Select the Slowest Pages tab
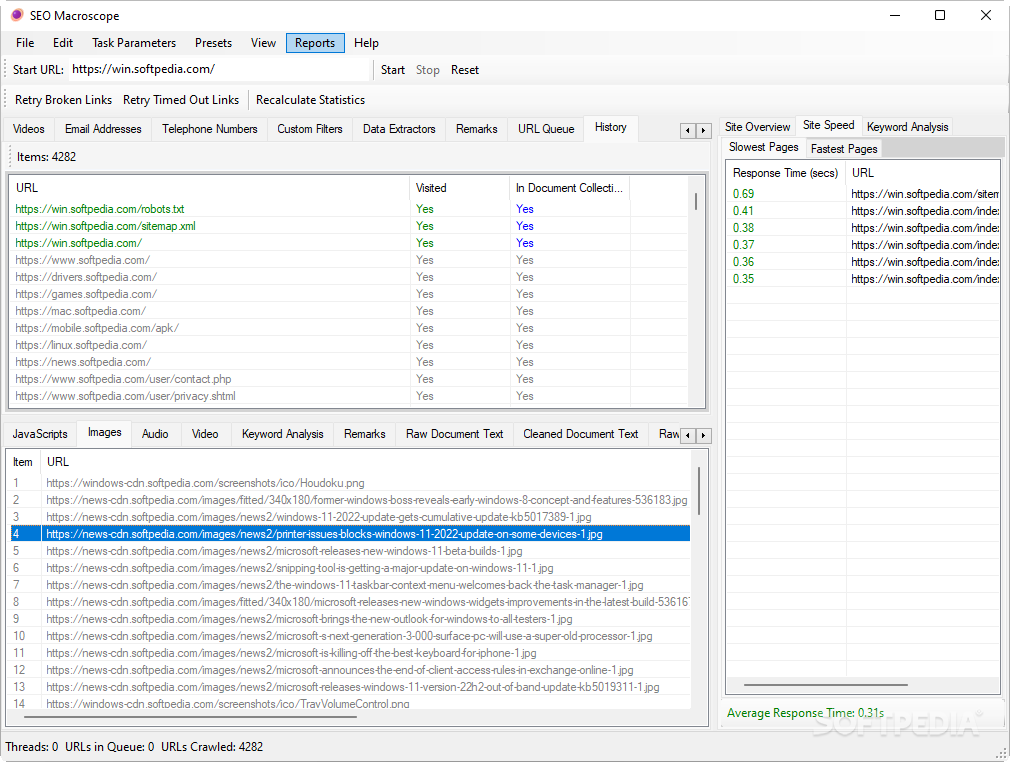 click(x=763, y=148)
